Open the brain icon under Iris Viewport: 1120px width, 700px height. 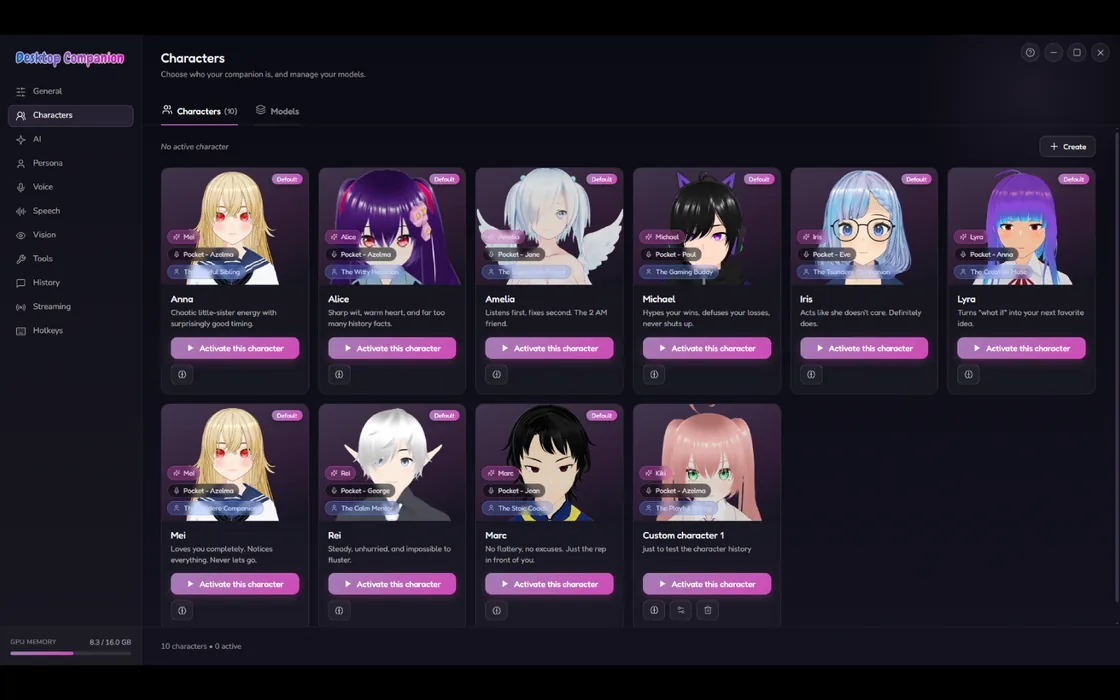point(811,374)
